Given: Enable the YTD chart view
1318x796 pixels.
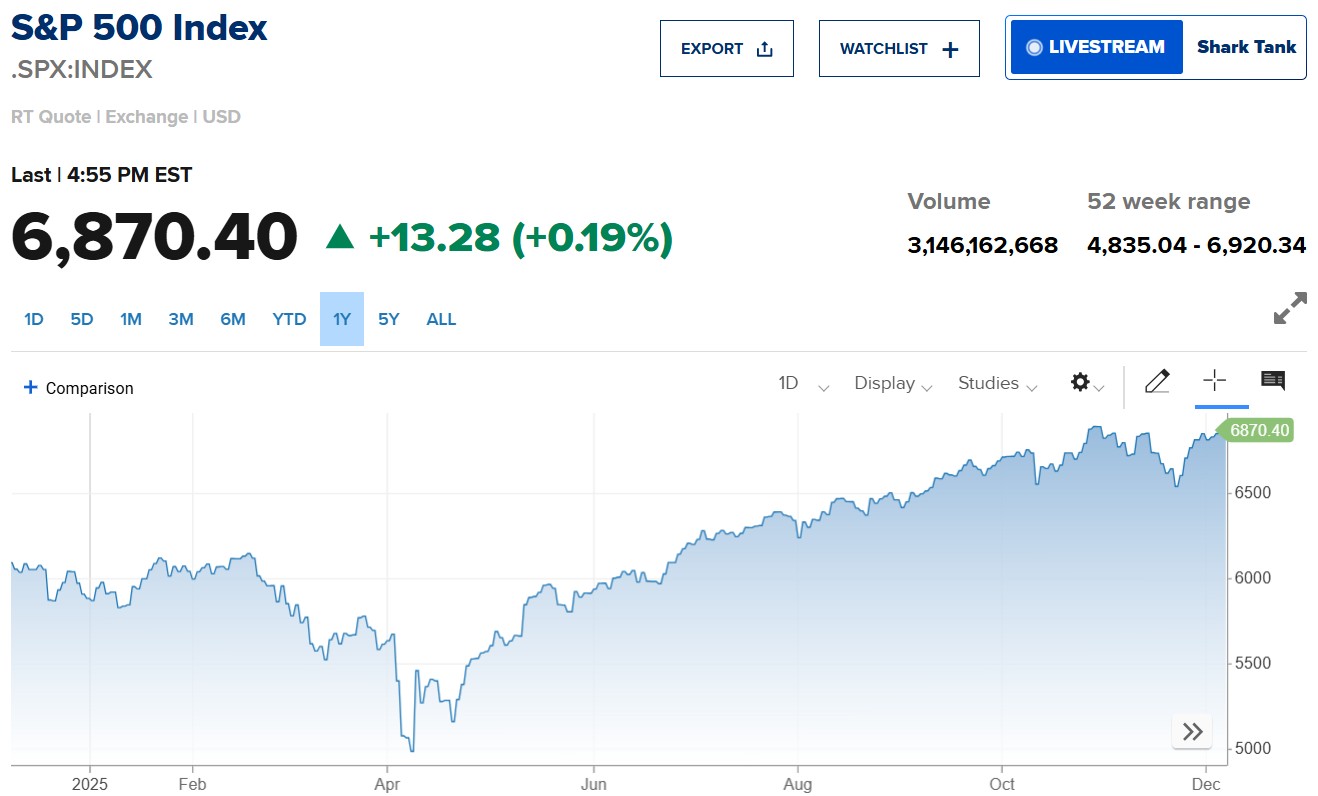Looking at the screenshot, I should tap(288, 319).
